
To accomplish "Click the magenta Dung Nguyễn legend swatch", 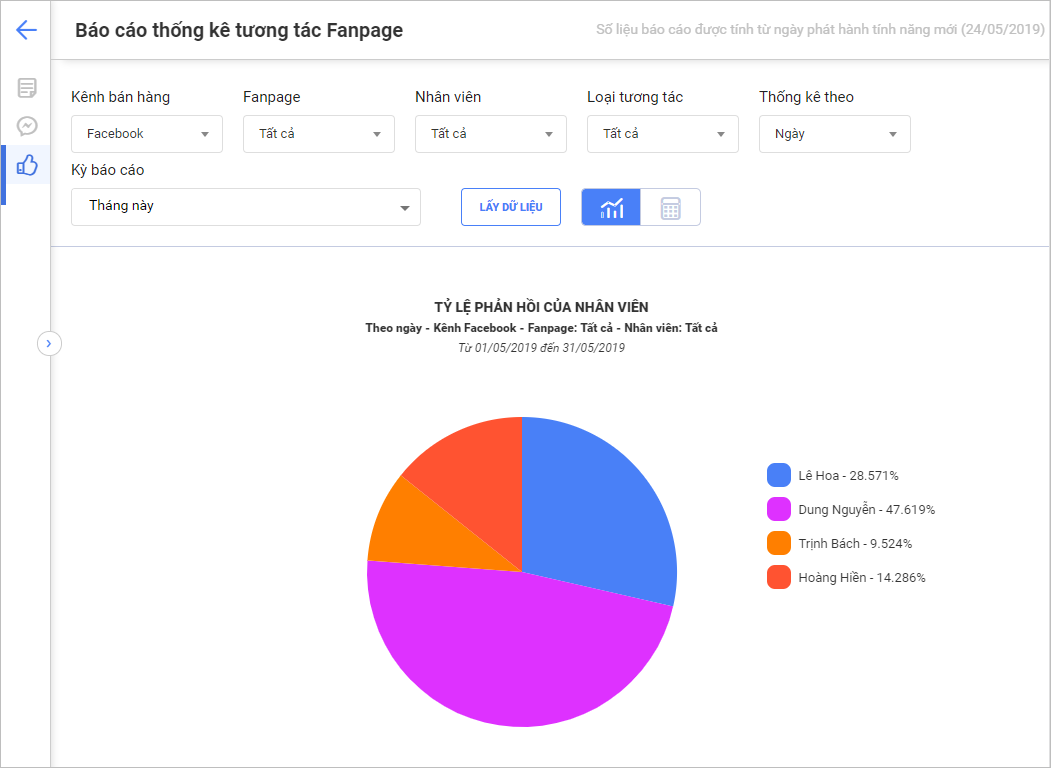I will [x=779, y=510].
